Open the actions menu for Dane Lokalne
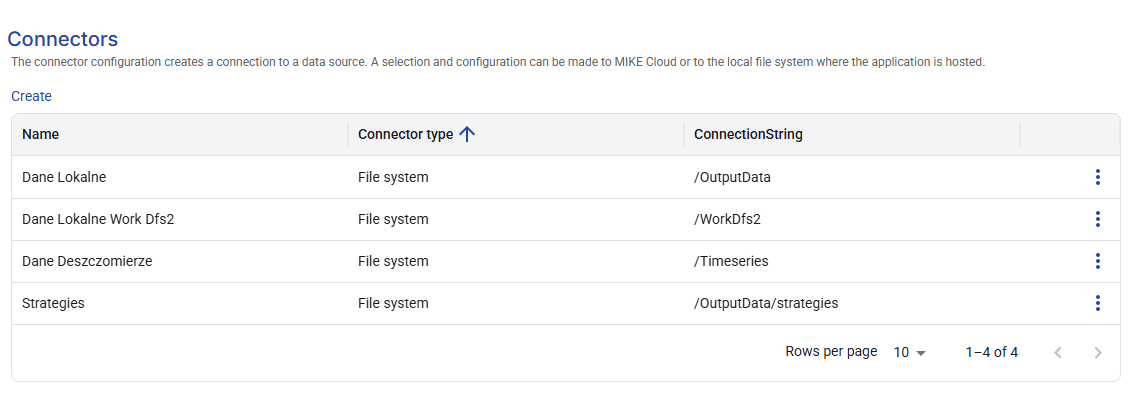Image resolution: width=1132 pixels, height=406 pixels. [x=1097, y=177]
